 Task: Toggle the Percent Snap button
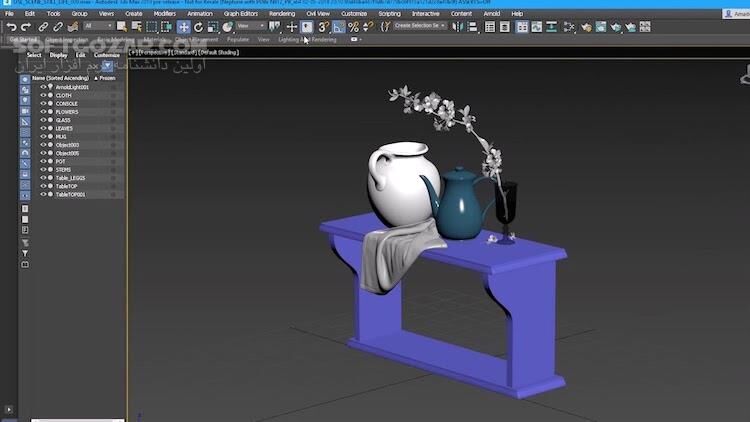click(x=353, y=27)
